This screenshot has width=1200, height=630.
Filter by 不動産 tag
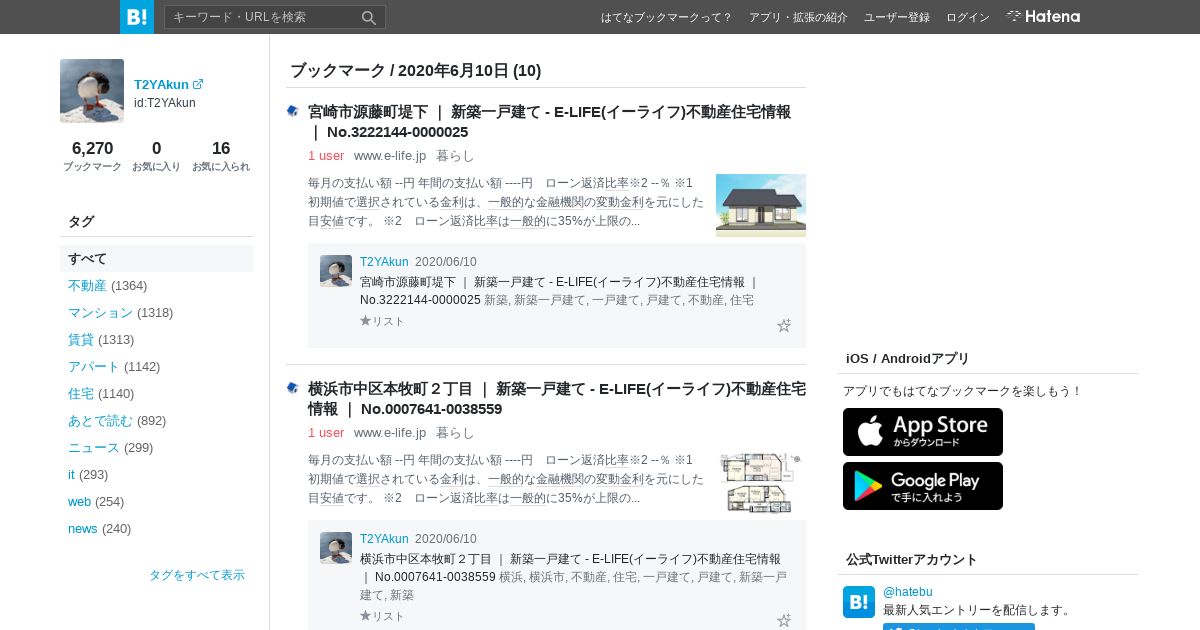(87, 285)
